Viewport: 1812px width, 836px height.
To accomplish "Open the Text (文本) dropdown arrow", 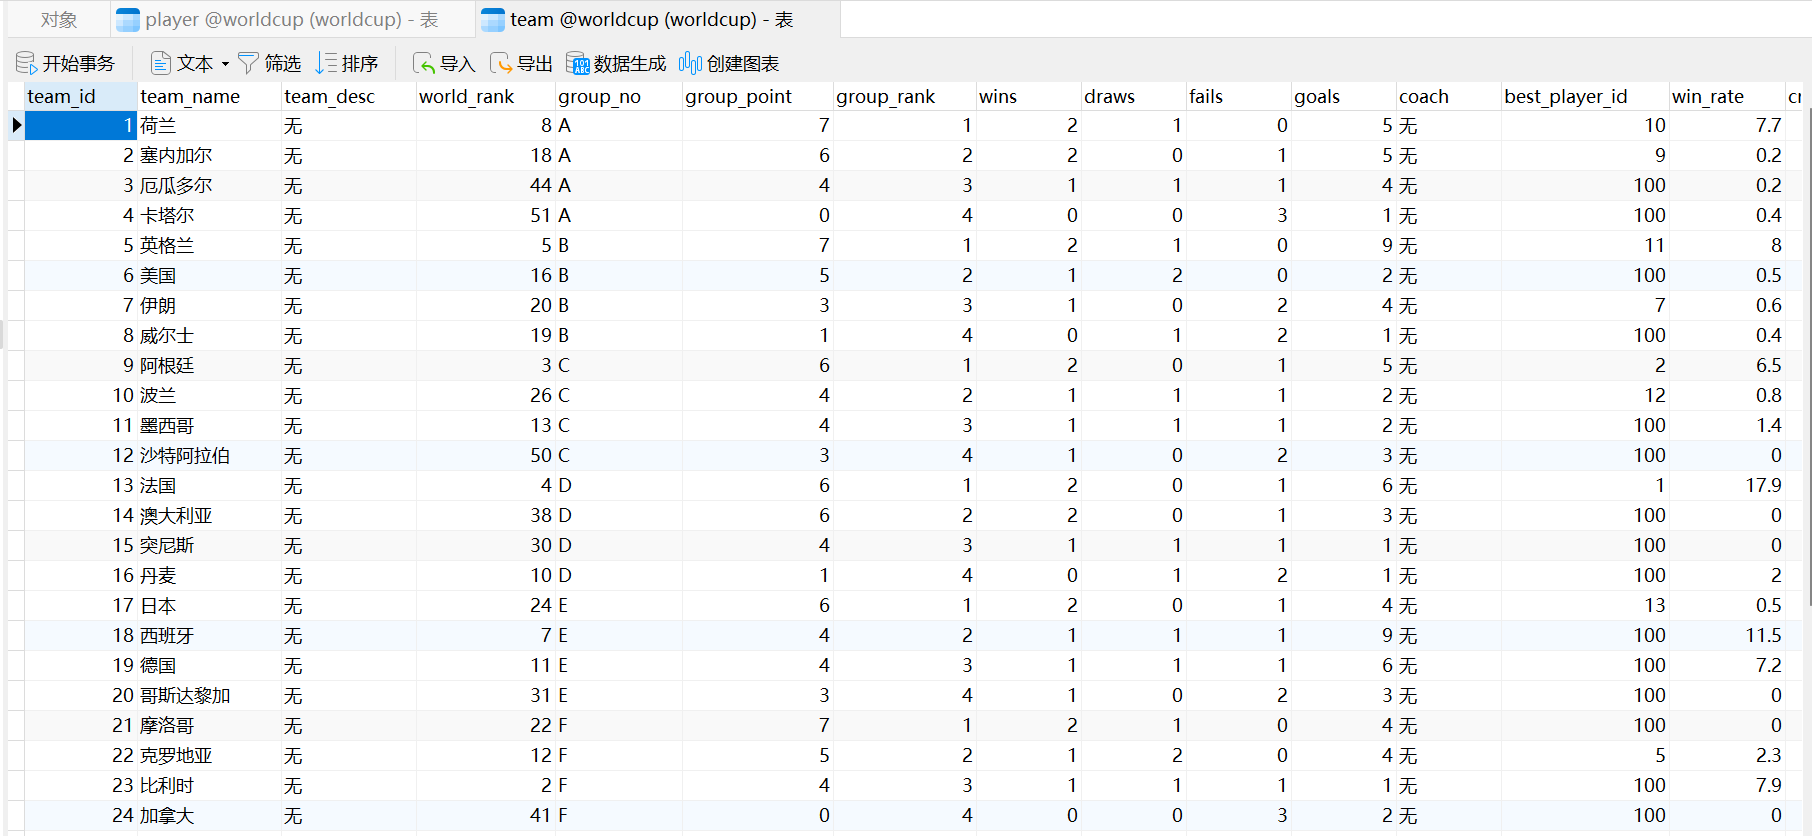I will point(225,64).
